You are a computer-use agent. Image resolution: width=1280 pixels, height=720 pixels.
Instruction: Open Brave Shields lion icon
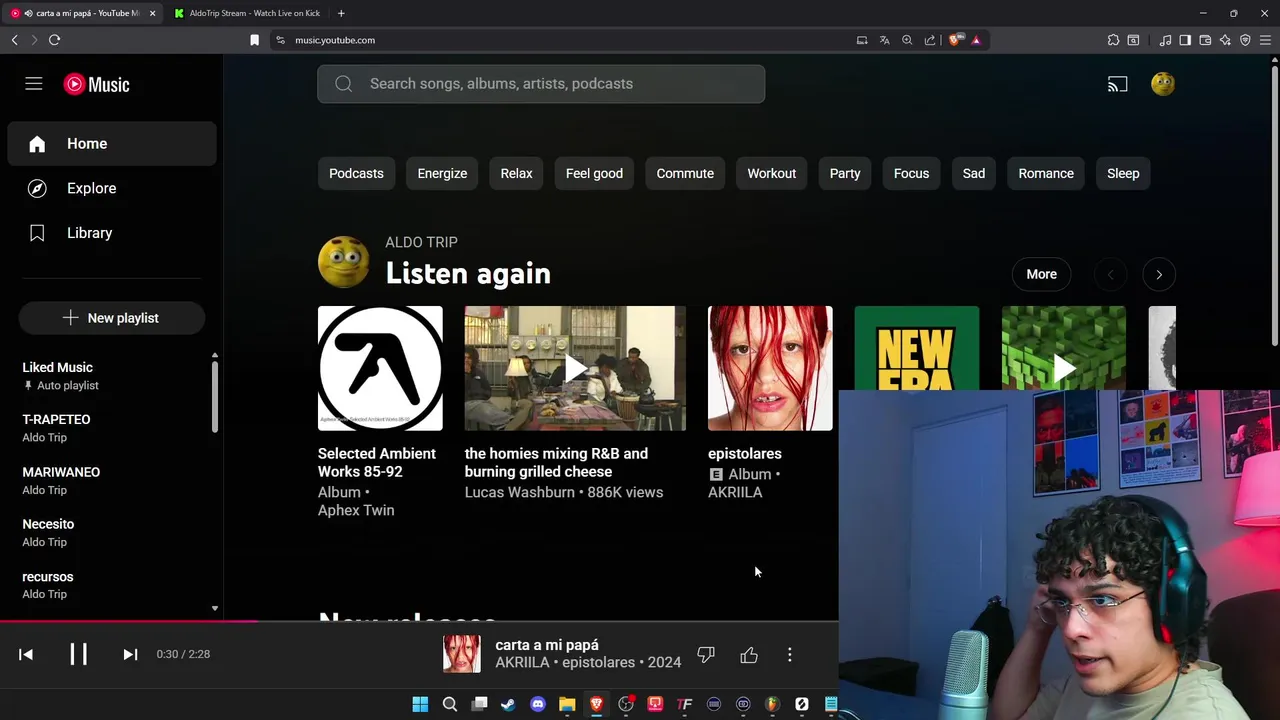[955, 40]
